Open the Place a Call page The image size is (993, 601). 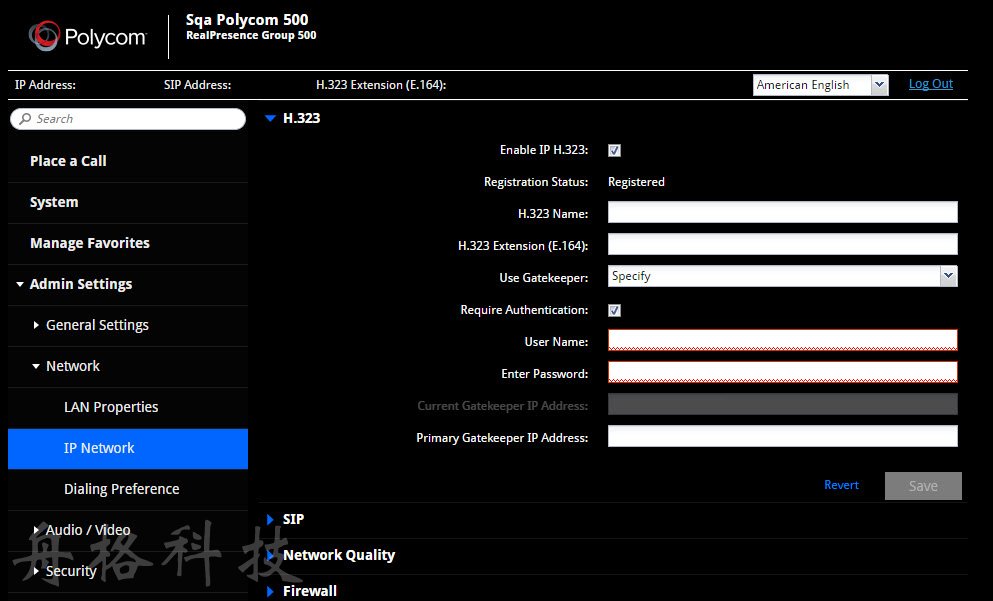click(128, 161)
